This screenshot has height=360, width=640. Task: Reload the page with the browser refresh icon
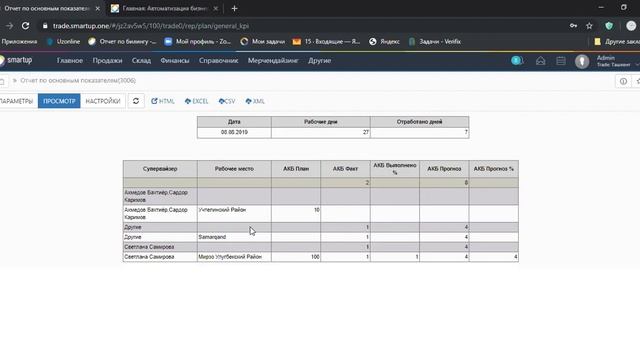(x=25, y=26)
